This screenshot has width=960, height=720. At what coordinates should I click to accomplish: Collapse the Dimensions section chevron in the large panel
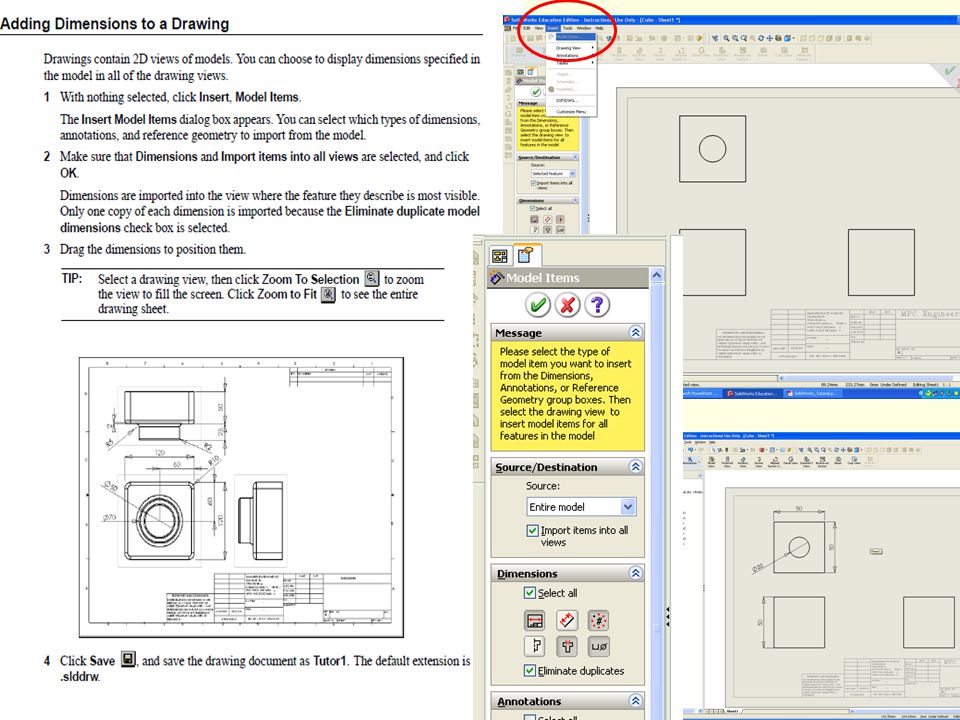coord(636,573)
